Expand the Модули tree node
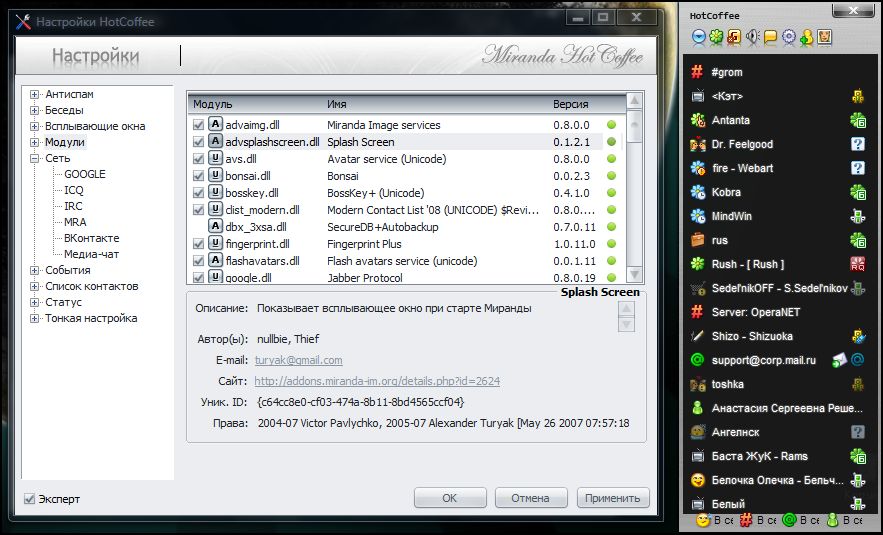 tap(34, 142)
